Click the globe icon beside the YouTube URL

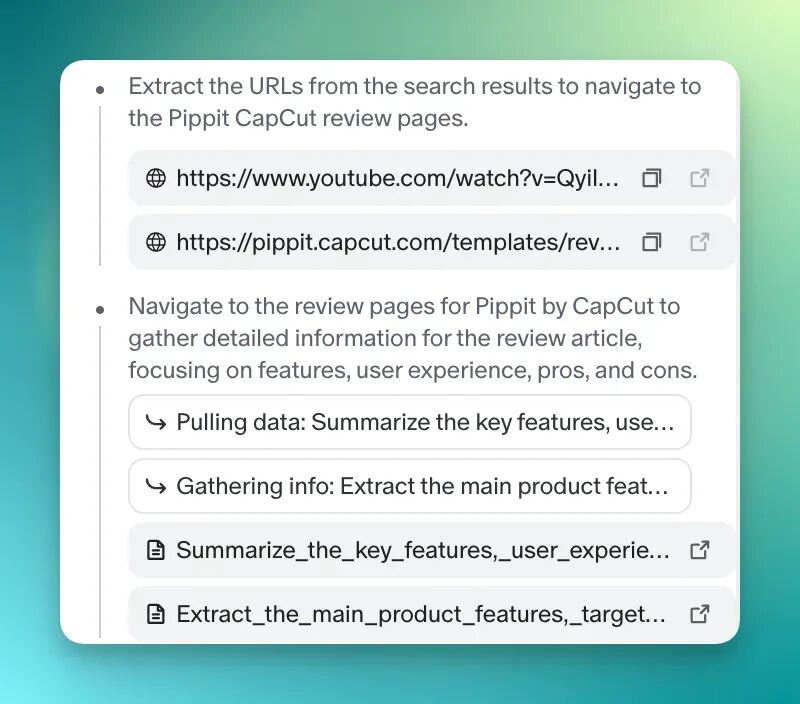156,179
